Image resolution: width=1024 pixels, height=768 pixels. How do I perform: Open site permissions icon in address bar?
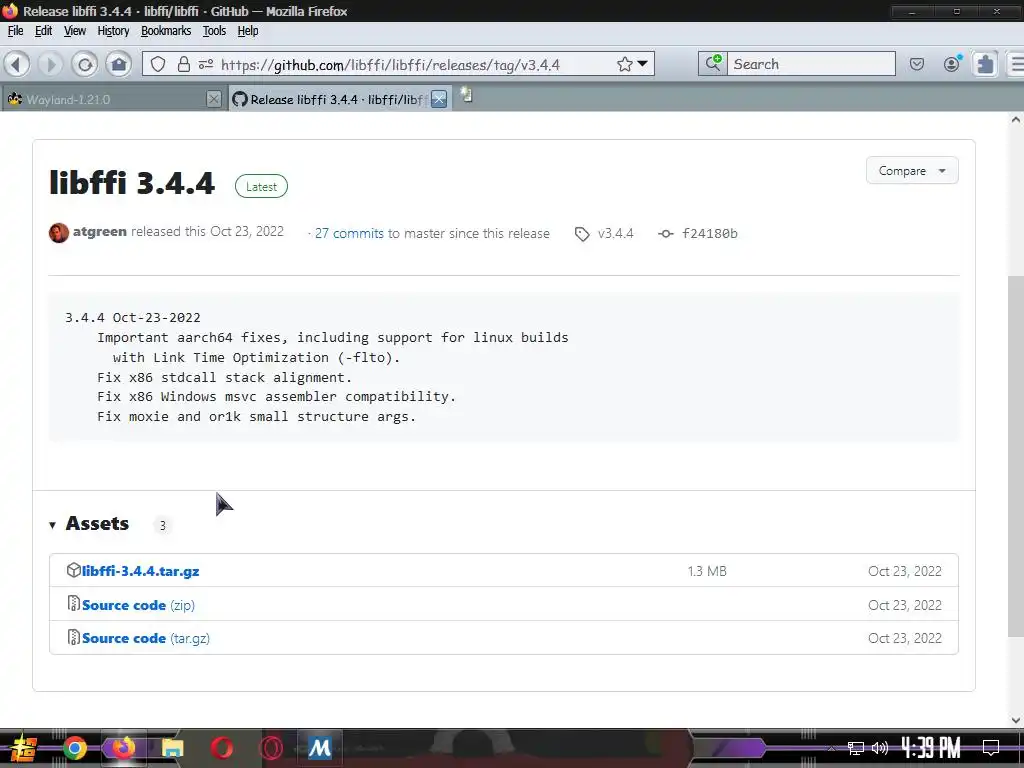[x=206, y=64]
